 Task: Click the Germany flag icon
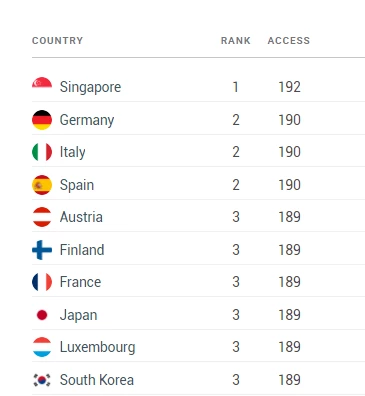pos(42,120)
